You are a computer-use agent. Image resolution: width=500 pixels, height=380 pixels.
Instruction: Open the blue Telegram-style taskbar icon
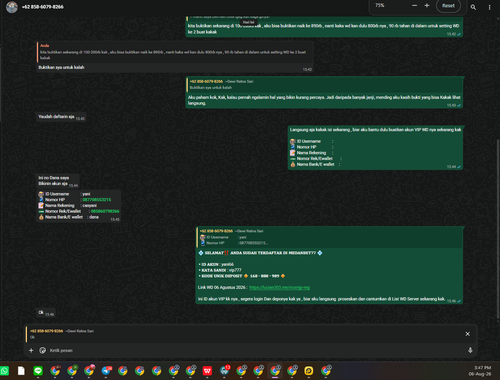[x=106, y=371]
